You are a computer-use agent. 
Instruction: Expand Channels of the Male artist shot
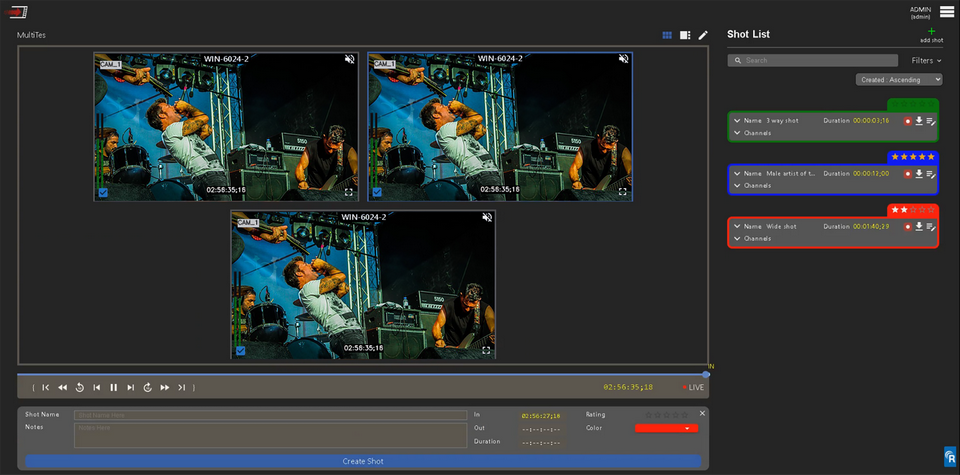[737, 185]
